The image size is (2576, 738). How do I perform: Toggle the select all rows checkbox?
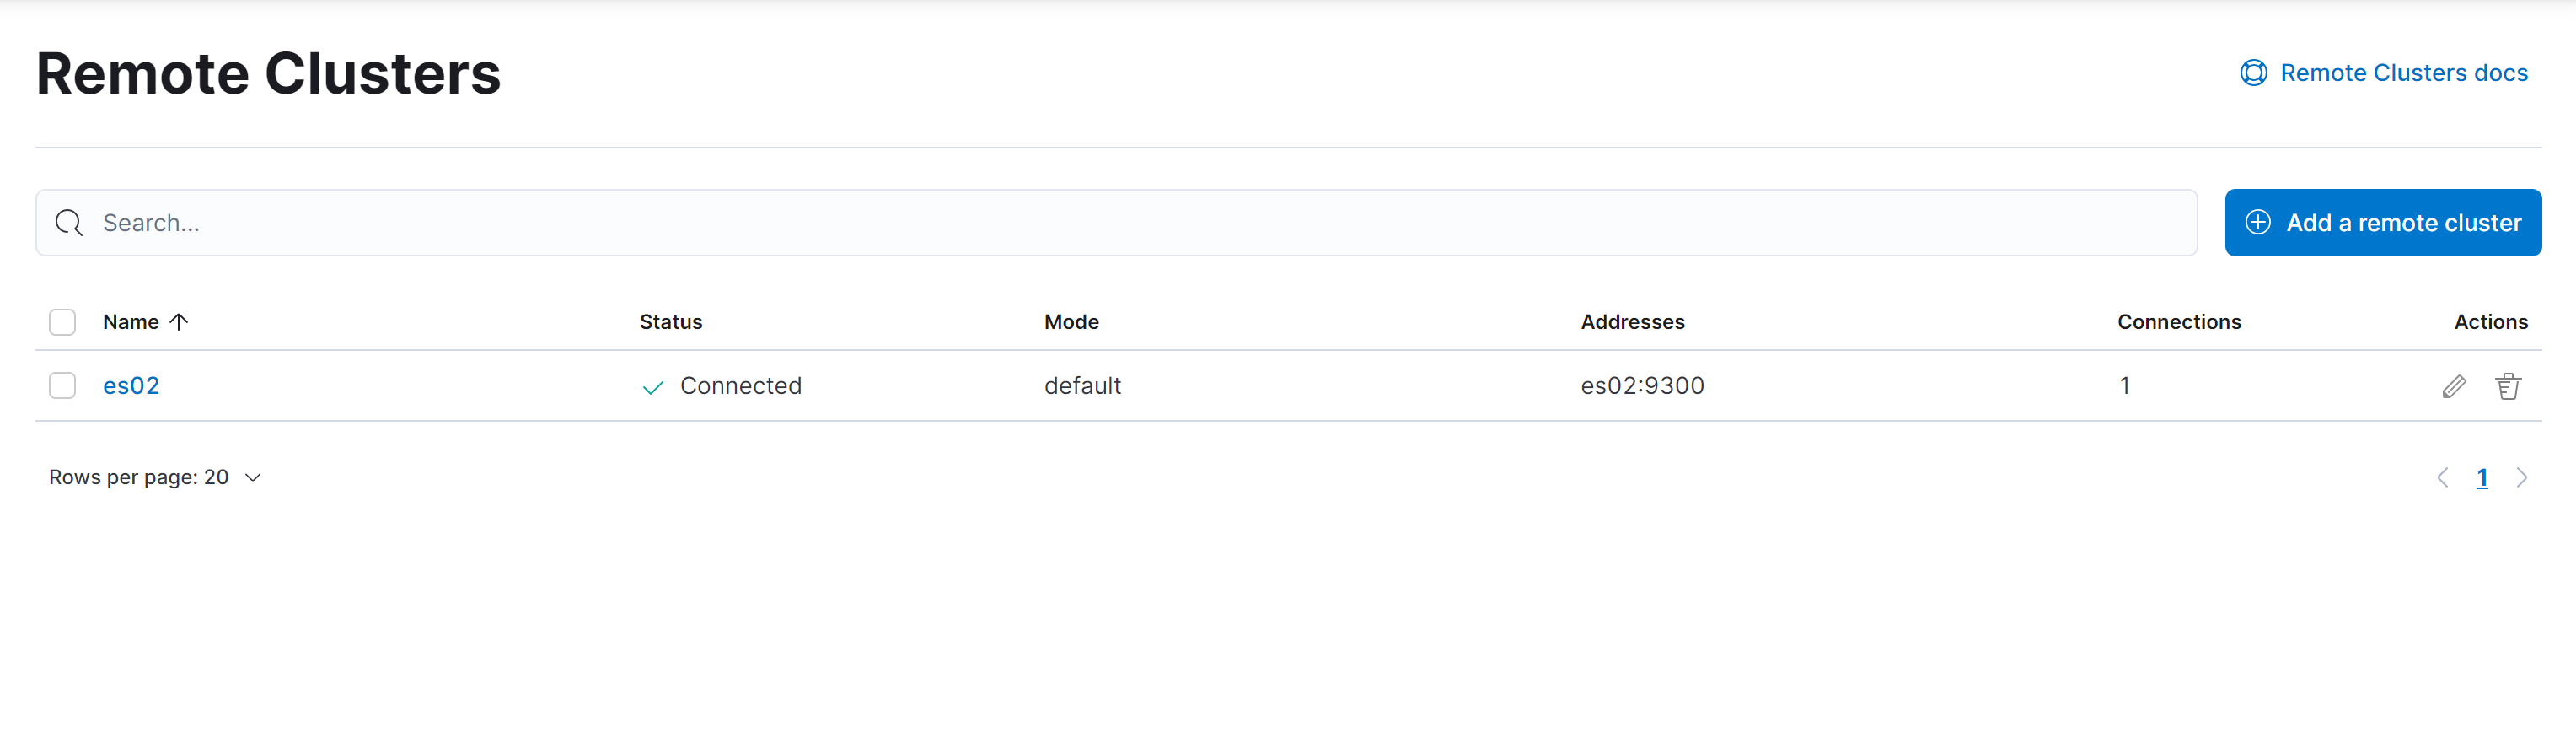tap(62, 322)
